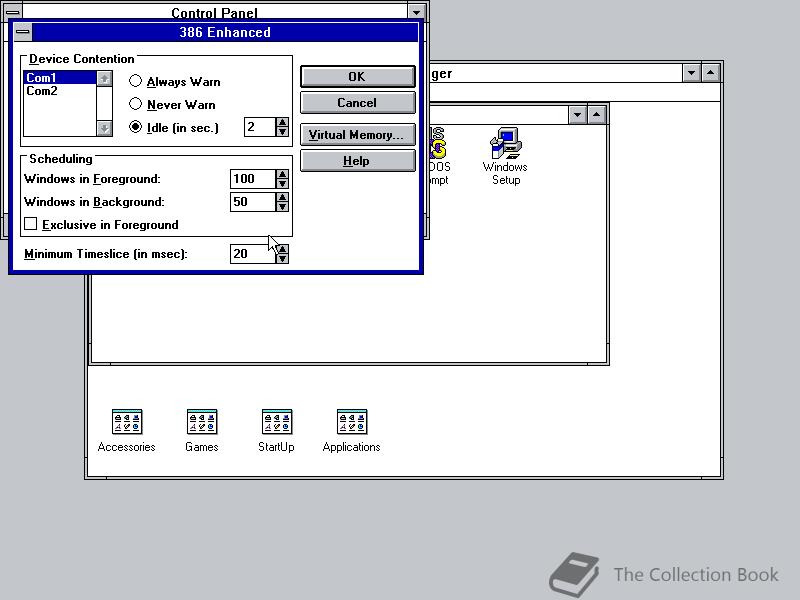This screenshot has height=600, width=800.
Task: Click the Windows in Background field
Action: 253,202
